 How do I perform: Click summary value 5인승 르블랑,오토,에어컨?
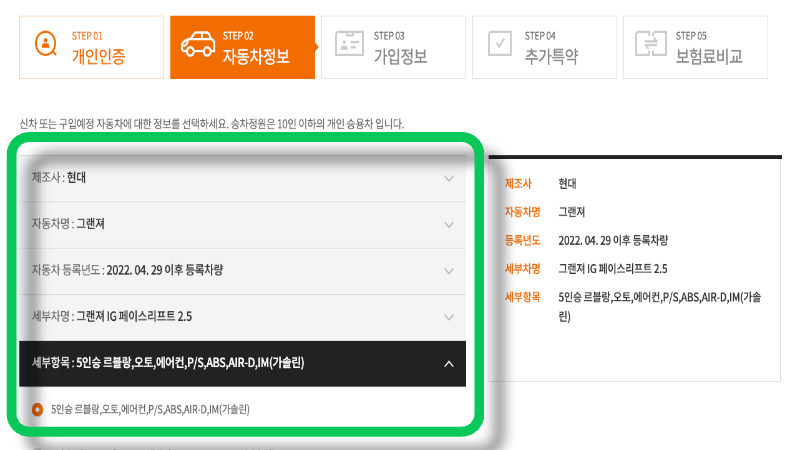tap(660, 307)
